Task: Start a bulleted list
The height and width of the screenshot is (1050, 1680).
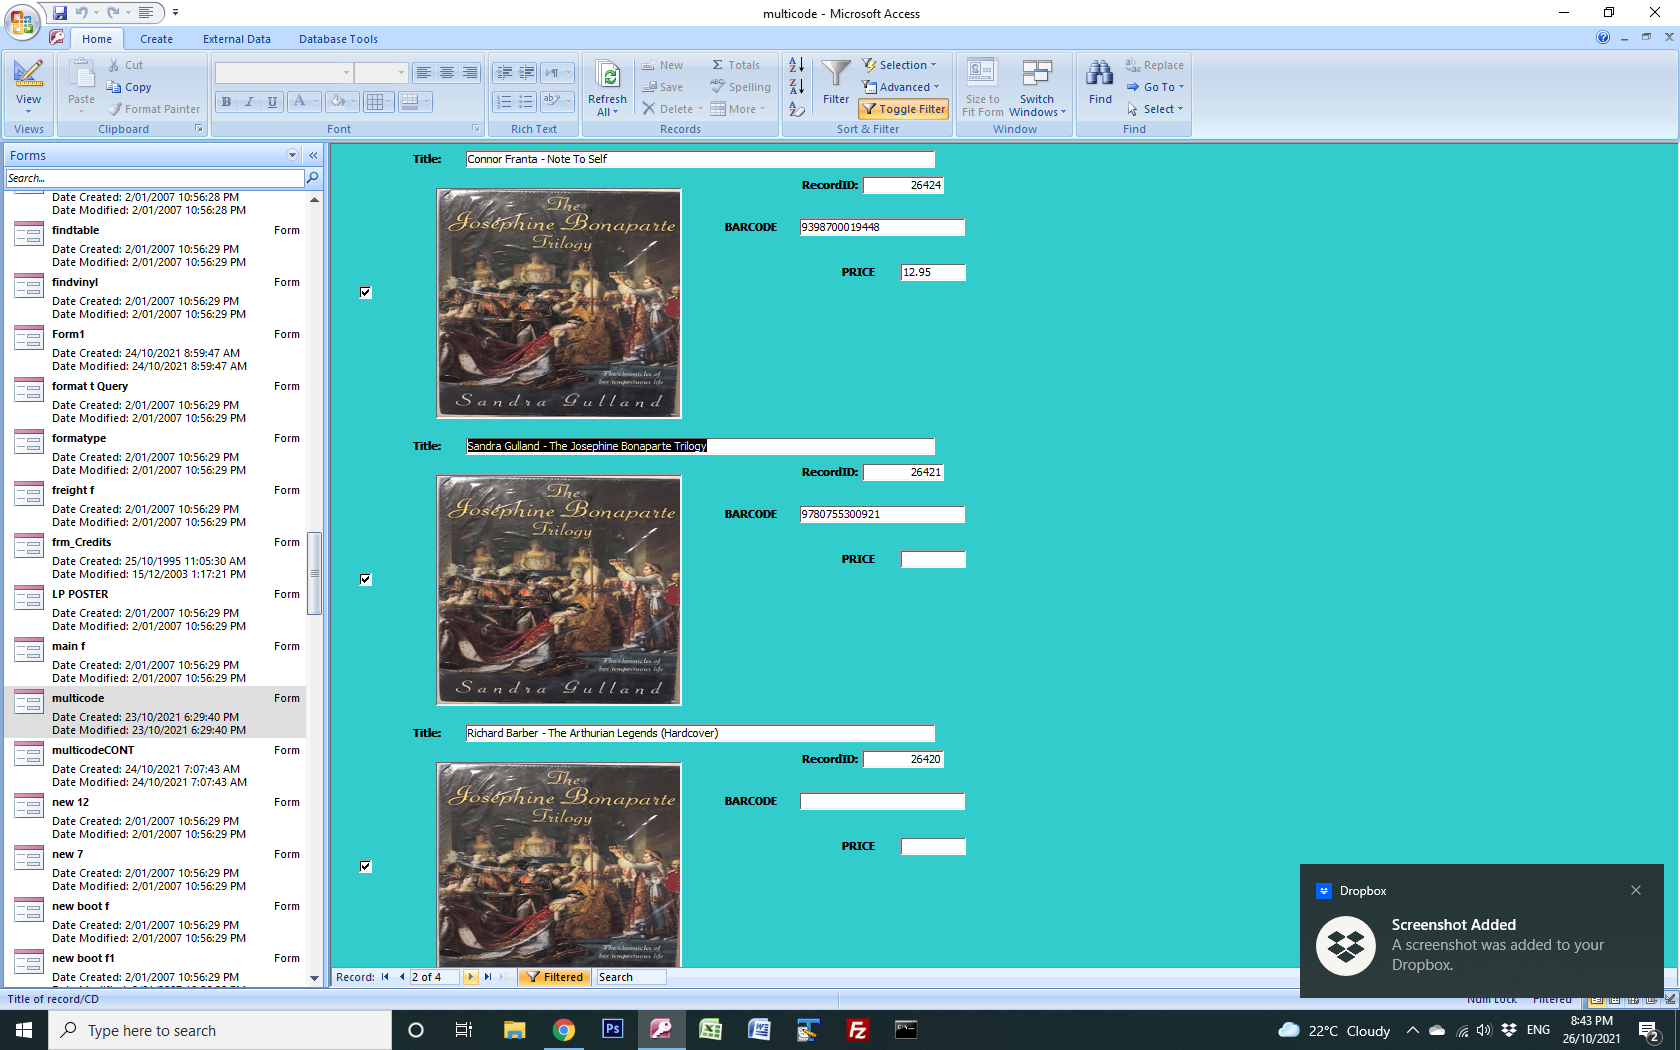Action: (x=527, y=101)
